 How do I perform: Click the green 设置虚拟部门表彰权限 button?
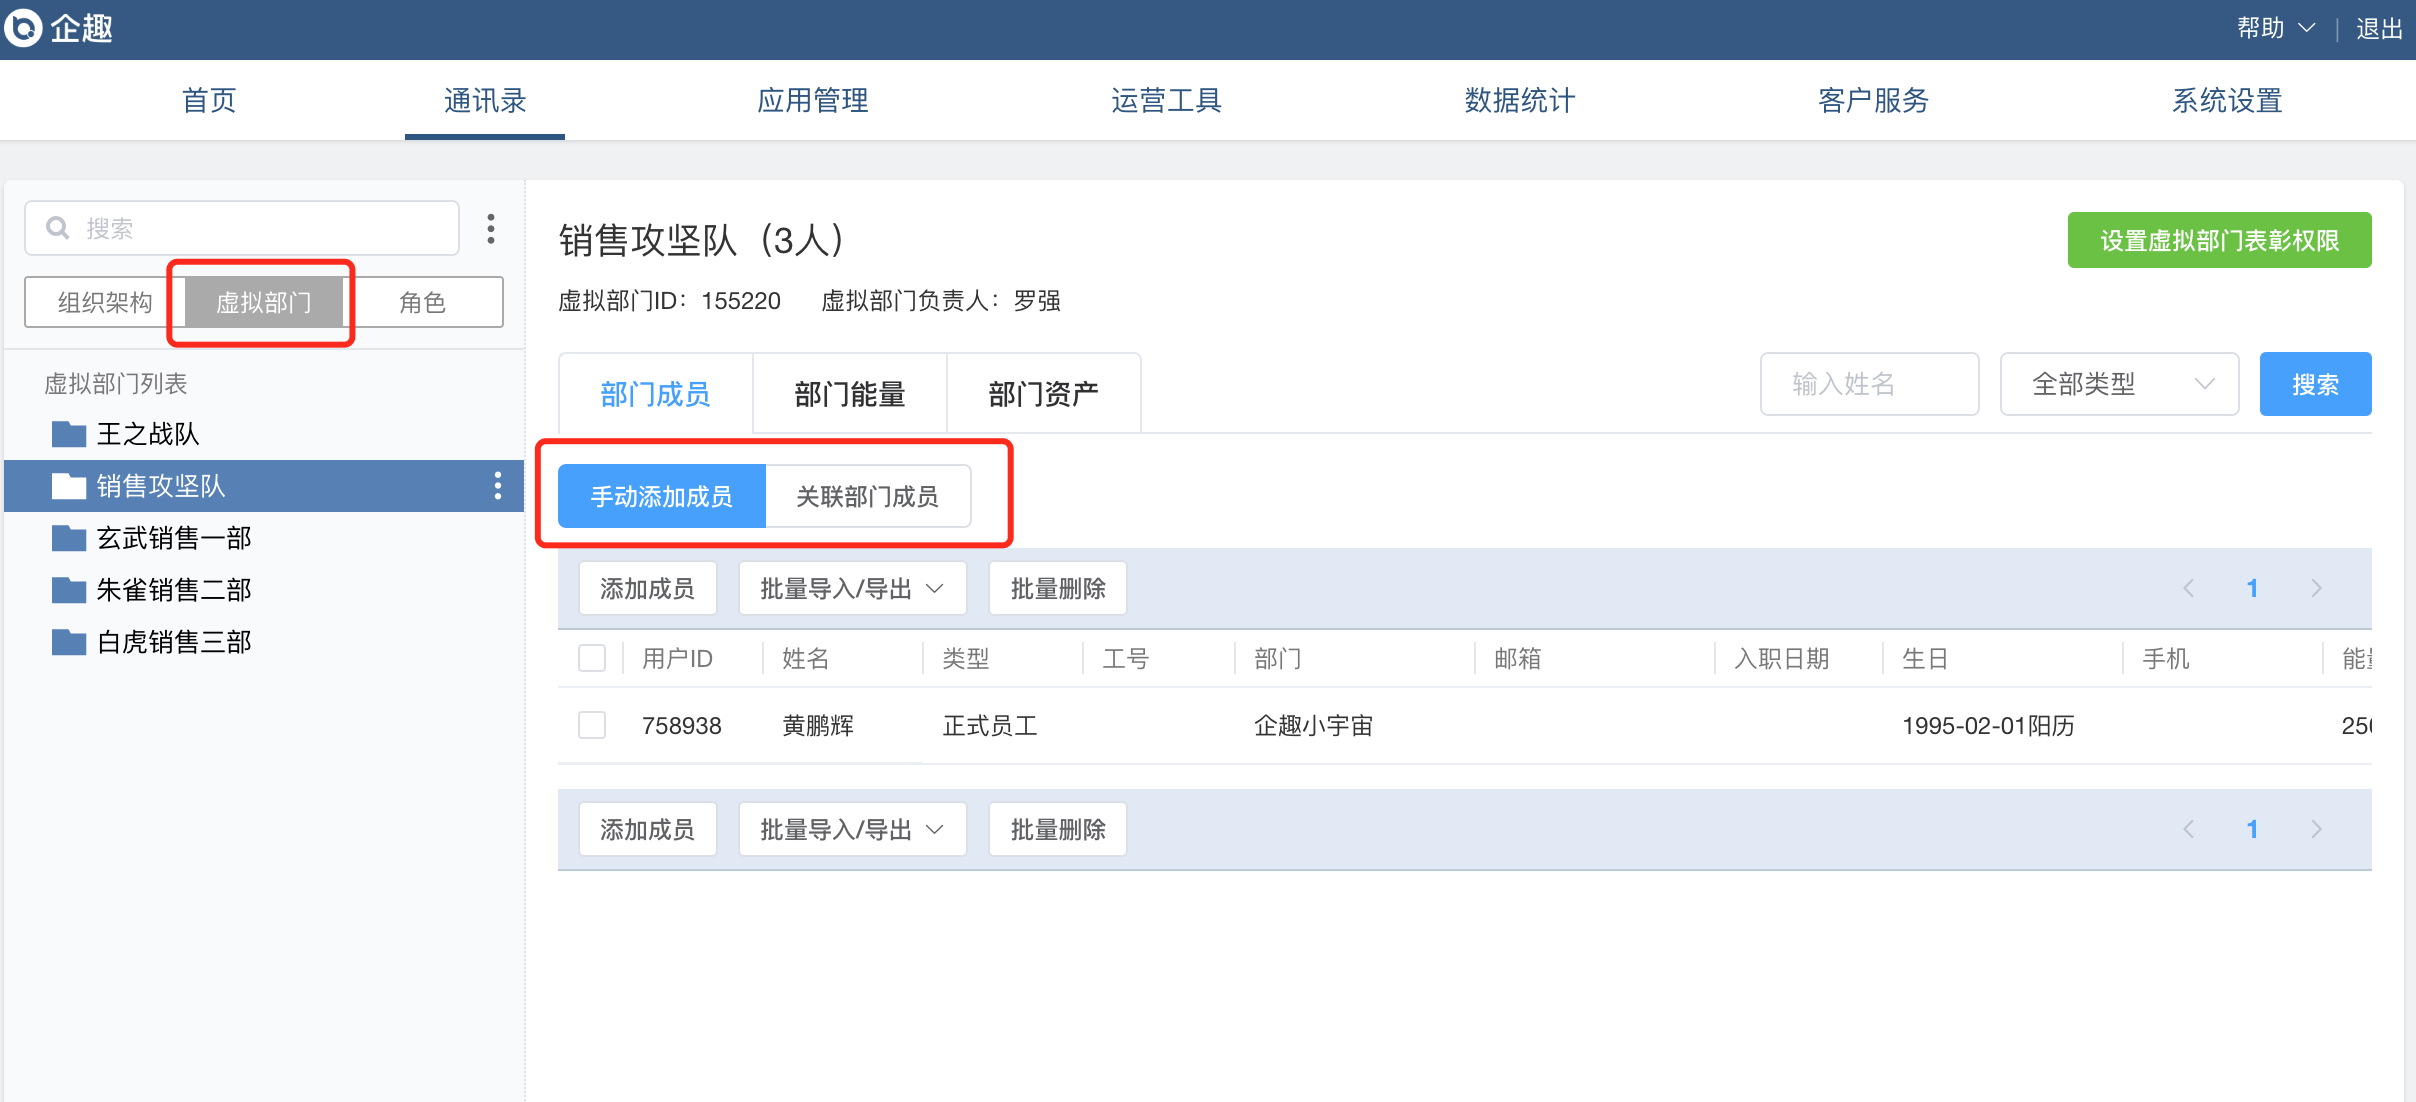tap(2218, 240)
